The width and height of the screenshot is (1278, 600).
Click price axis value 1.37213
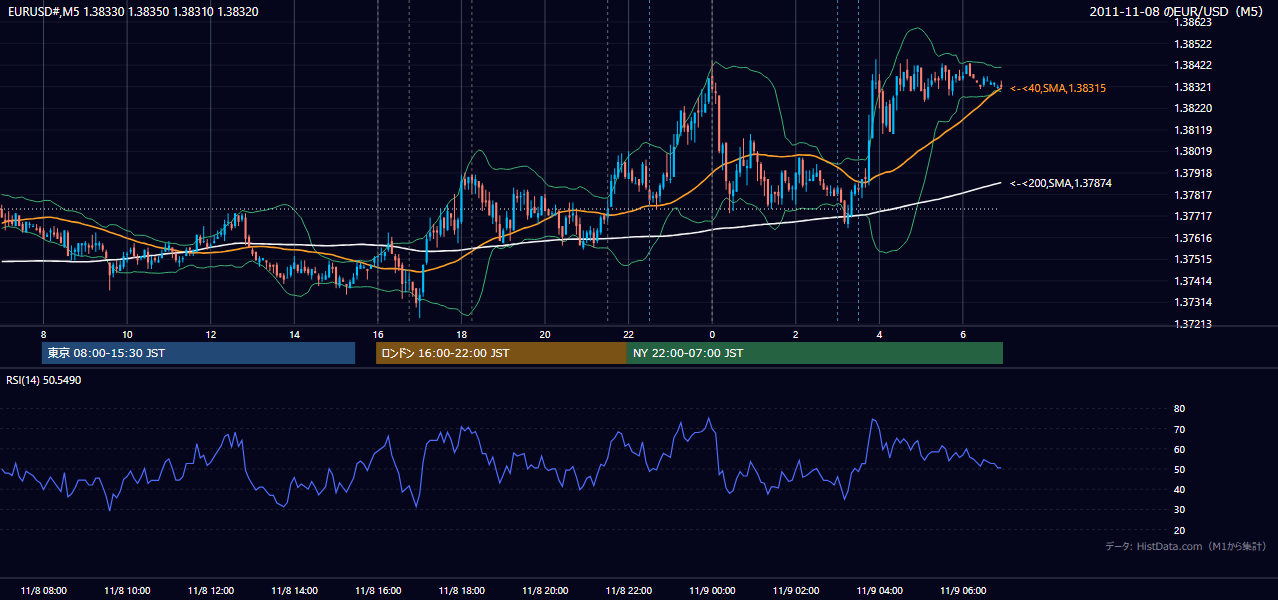coord(1192,324)
